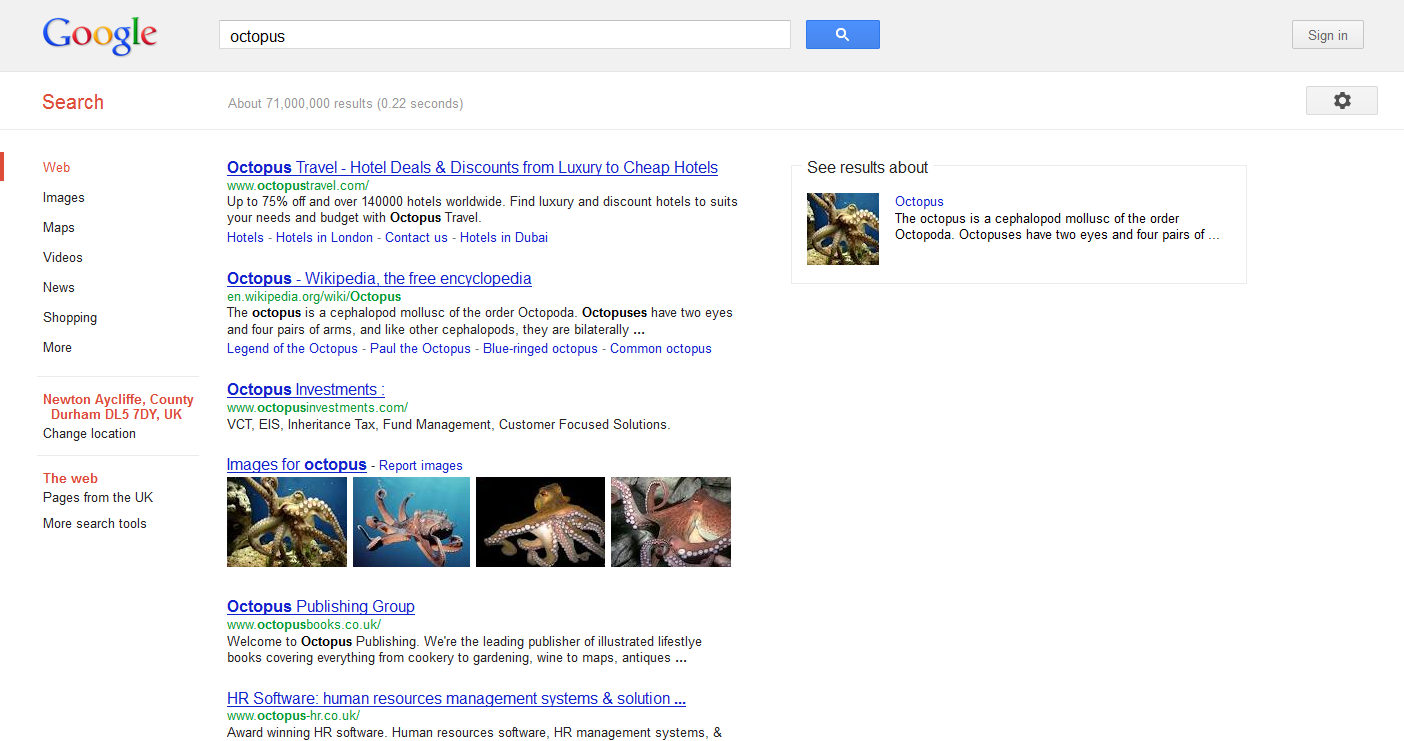The height and width of the screenshot is (741, 1404).
Task: Open reddish octopus against grey rocks image
Action: pyautogui.click(x=671, y=522)
